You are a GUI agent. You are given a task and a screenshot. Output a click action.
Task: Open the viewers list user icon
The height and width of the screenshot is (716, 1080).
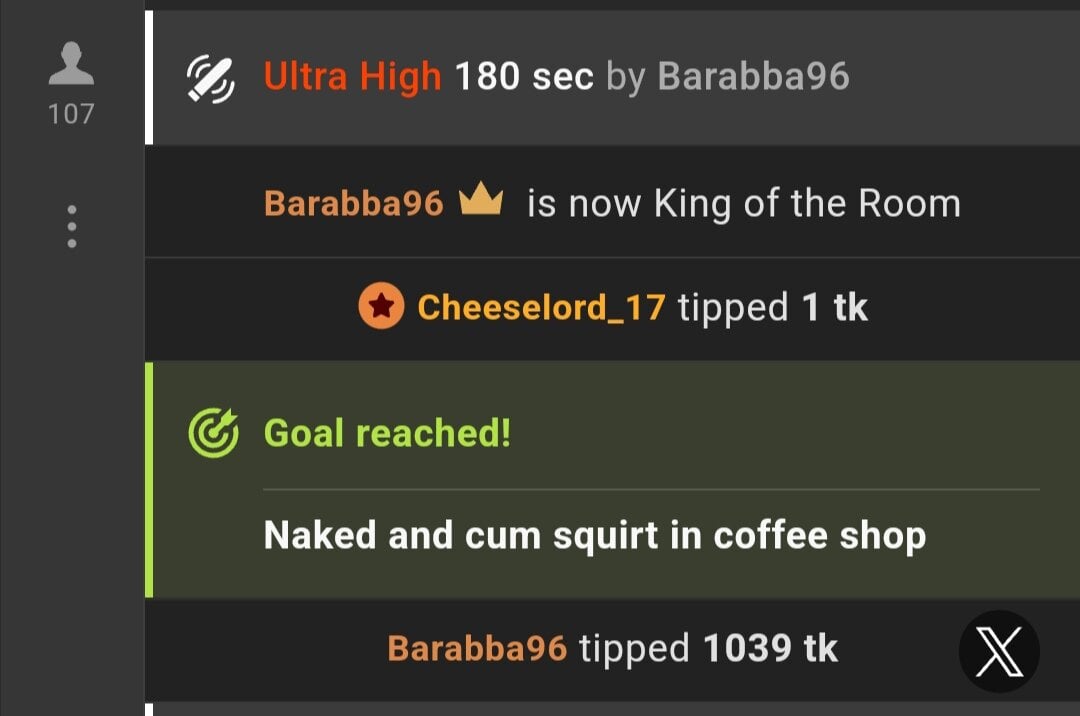click(x=71, y=63)
